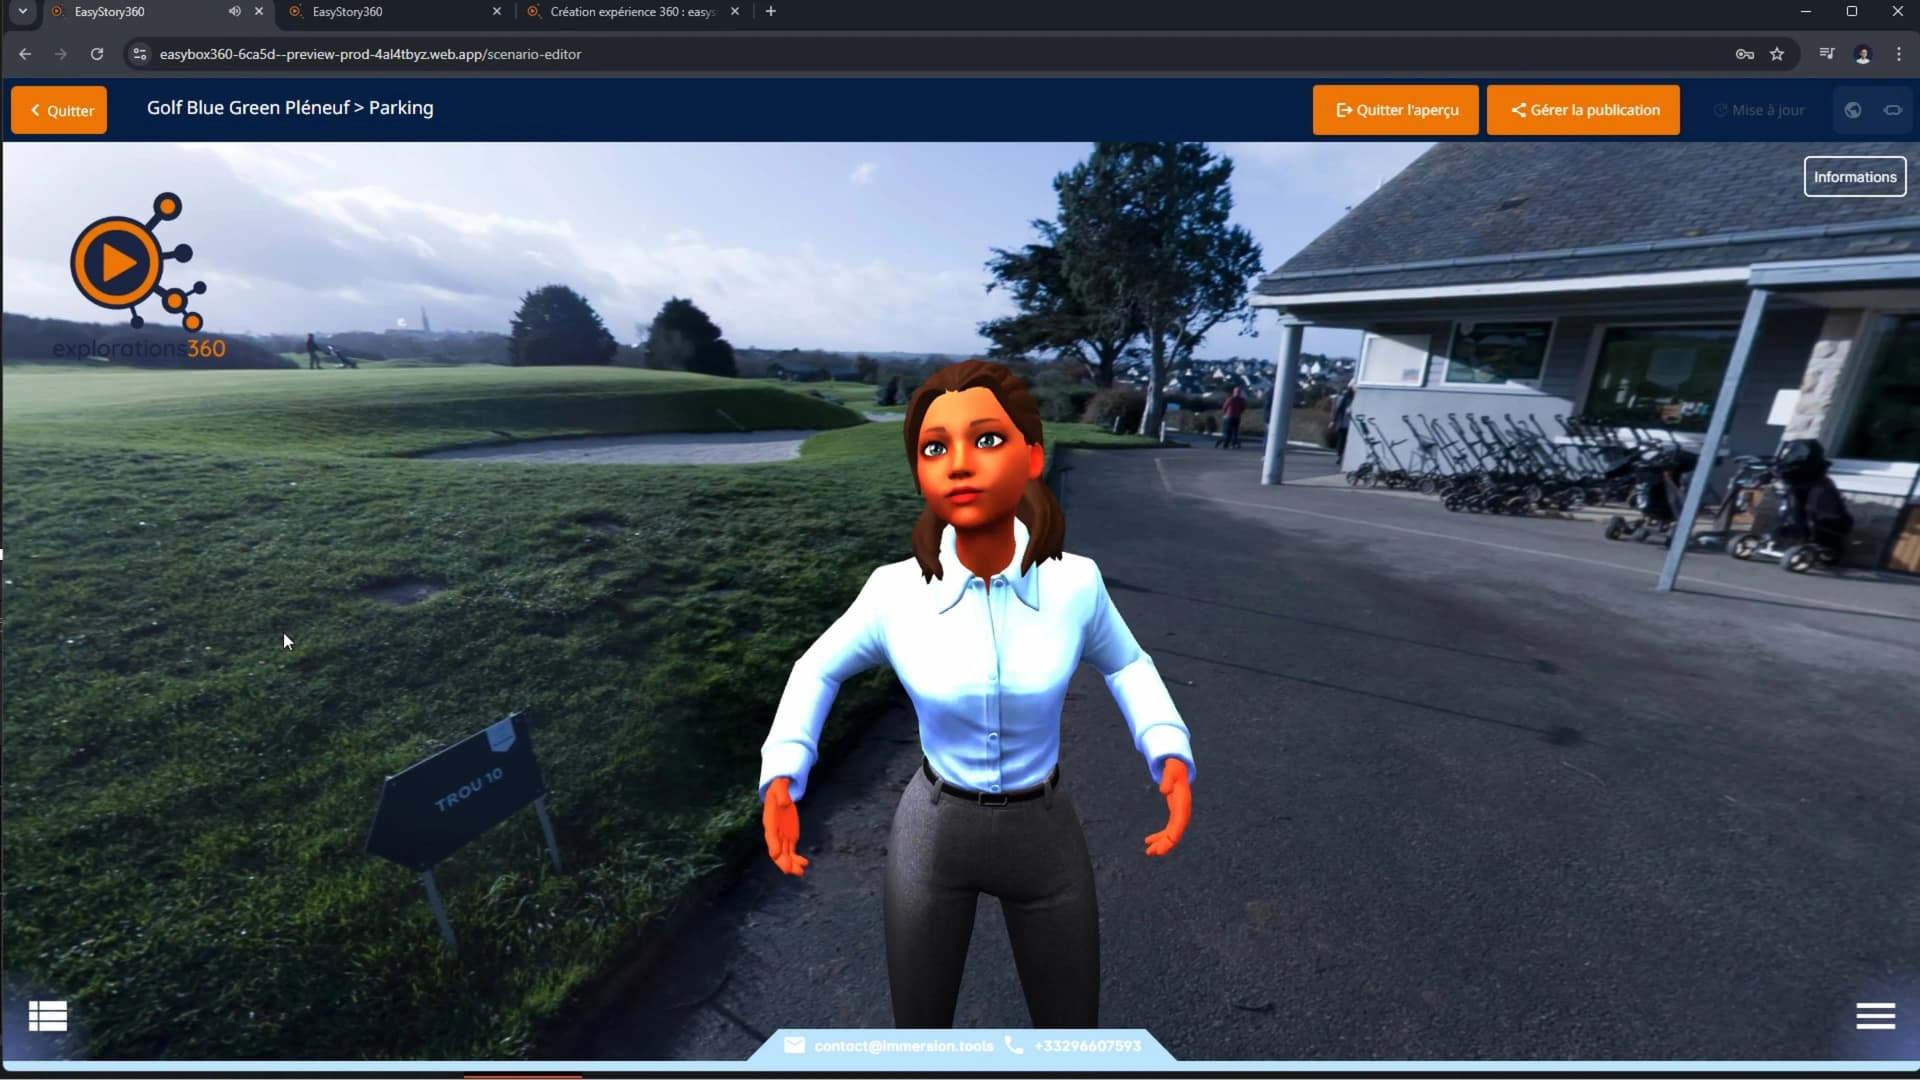Open Chrome's three-dot options menu
1920x1080 pixels.
click(1899, 54)
